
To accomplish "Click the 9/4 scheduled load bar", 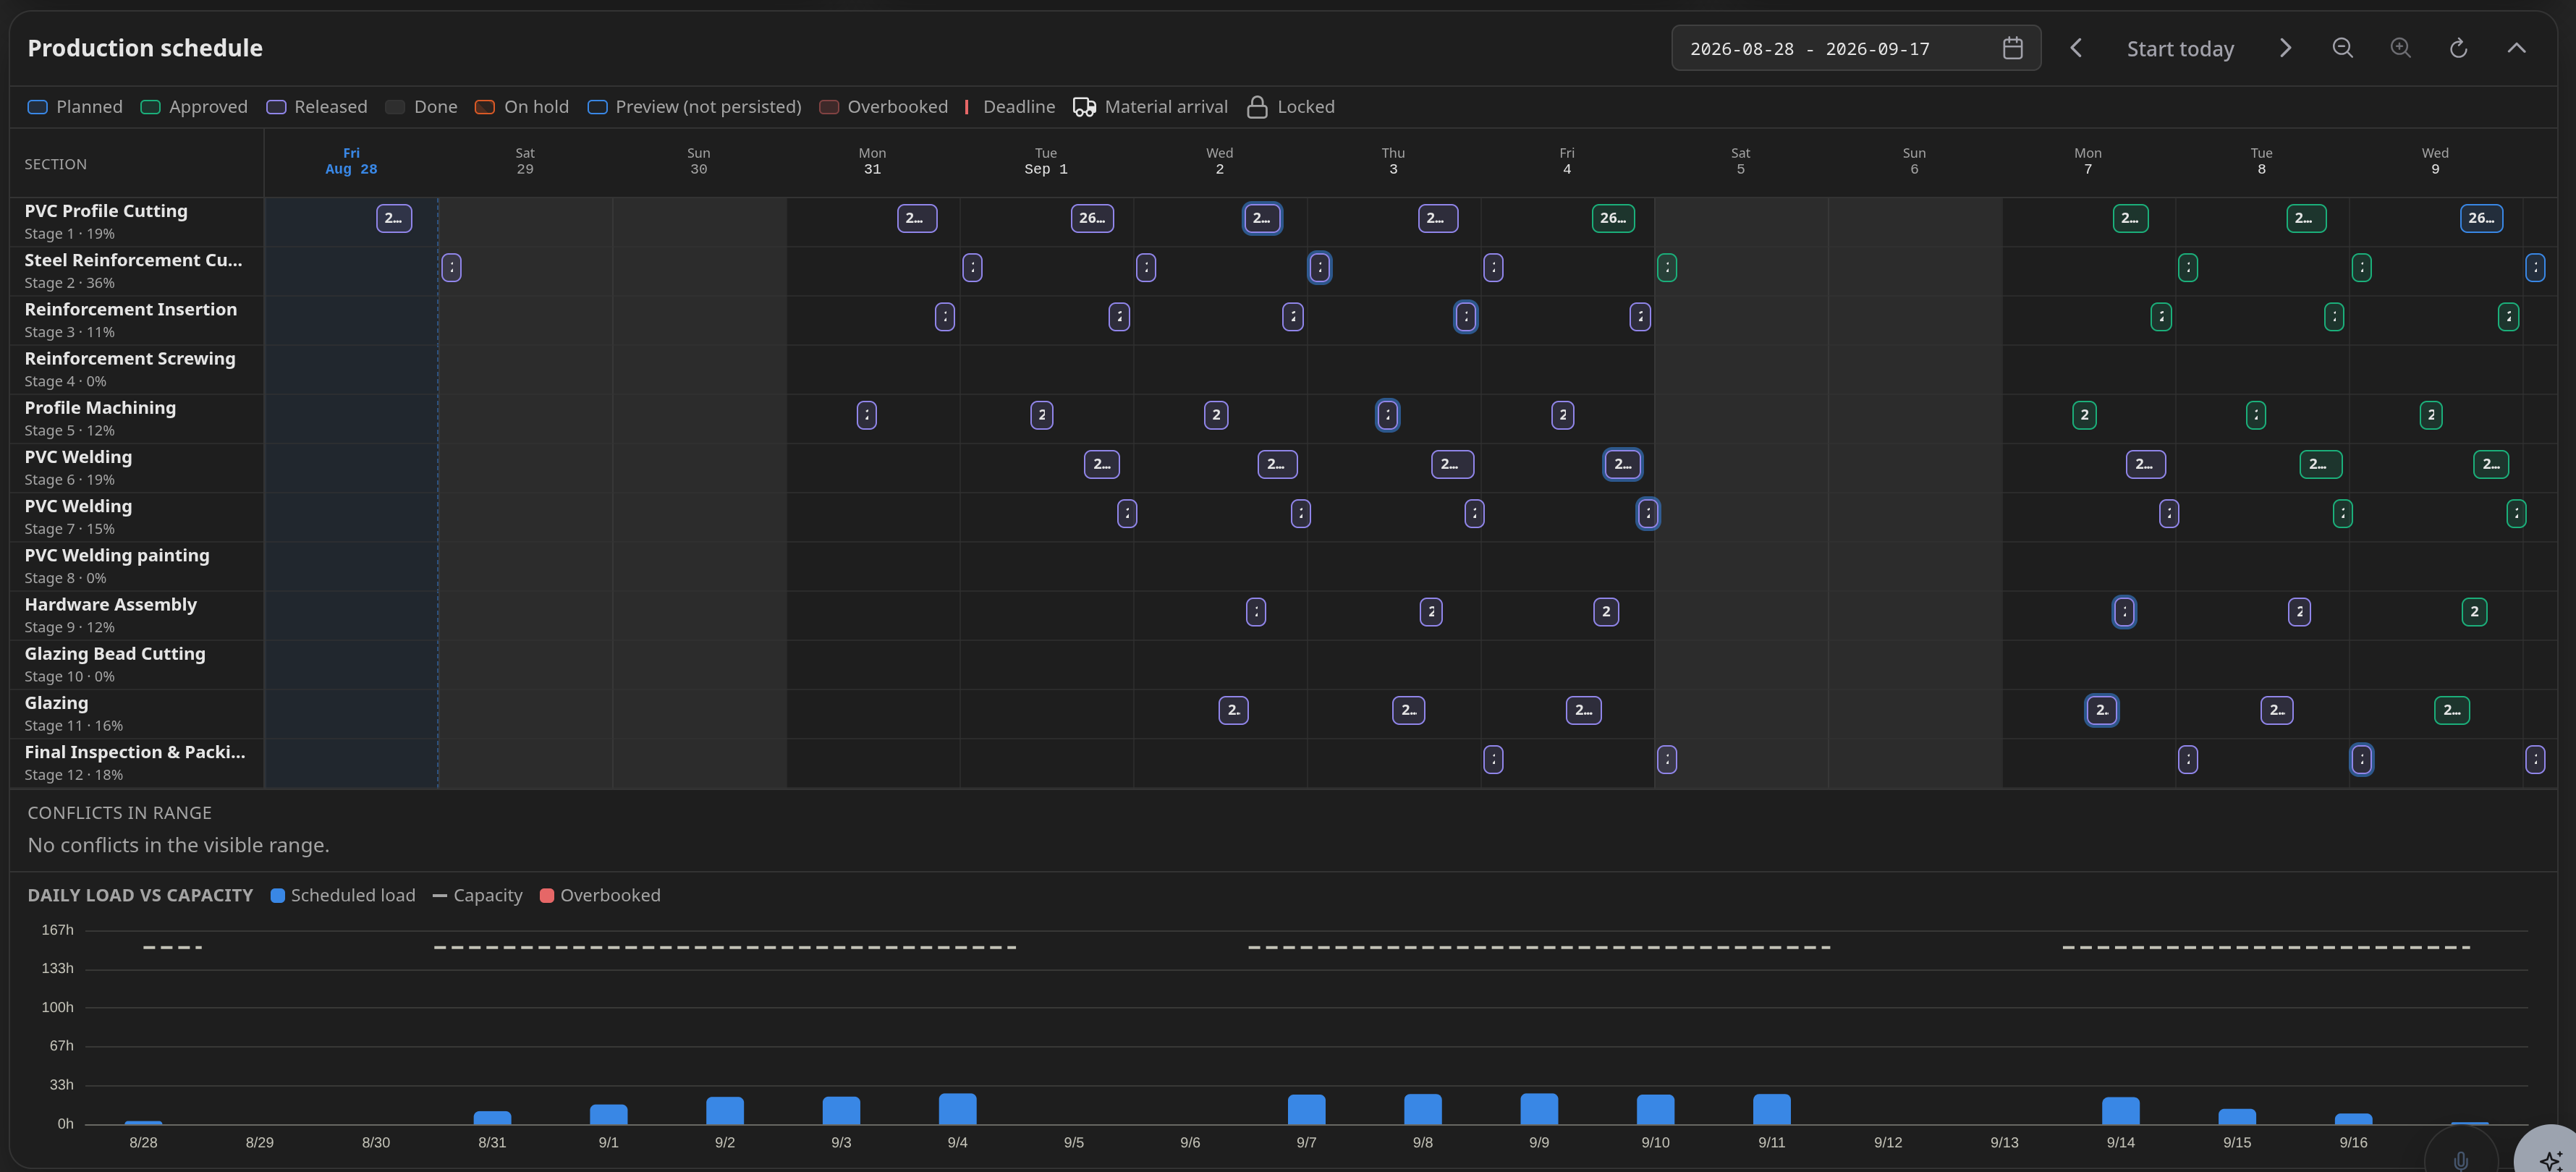I will 957,1109.
